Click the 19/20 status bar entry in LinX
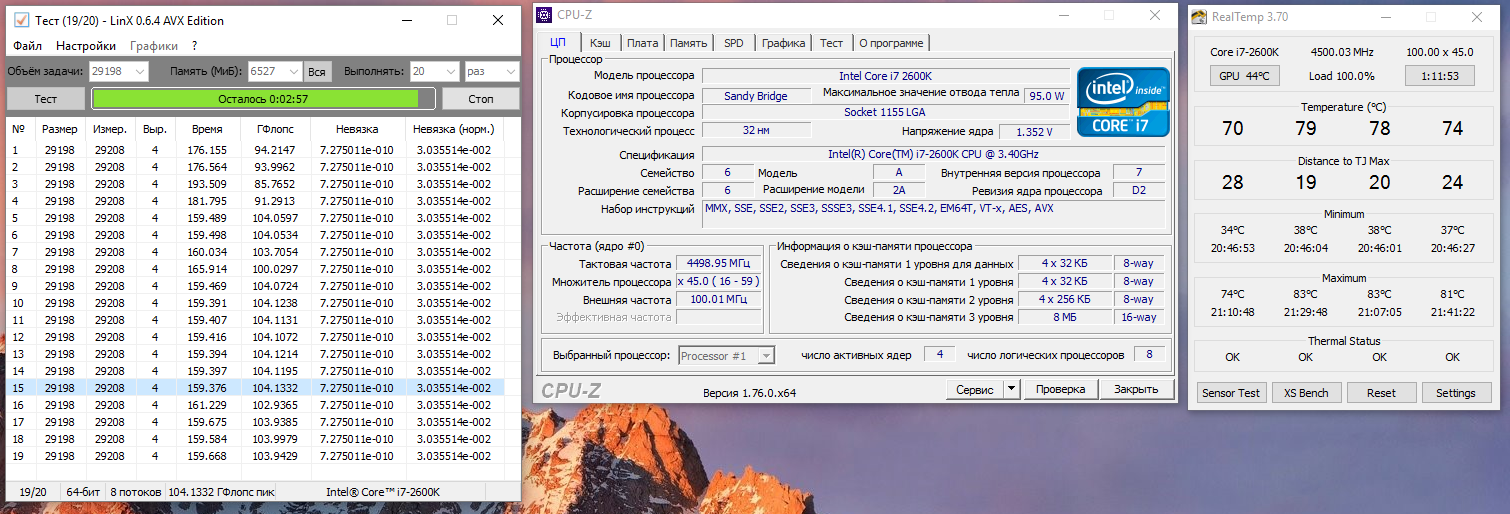 pyautogui.click(x=33, y=492)
